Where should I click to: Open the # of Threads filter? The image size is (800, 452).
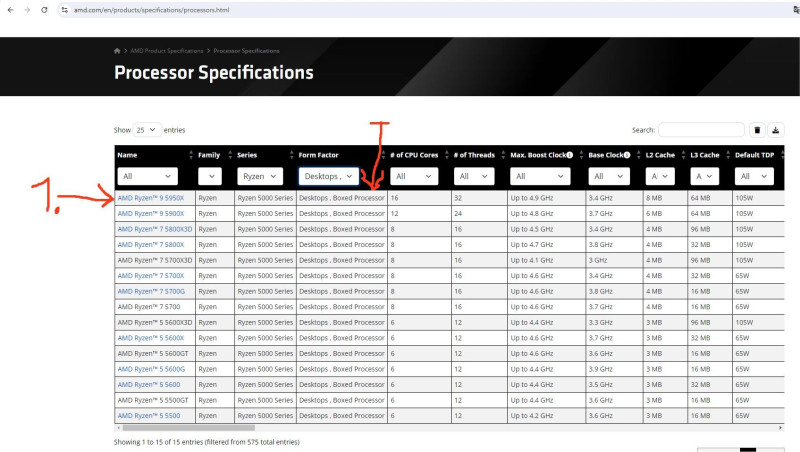tap(473, 176)
